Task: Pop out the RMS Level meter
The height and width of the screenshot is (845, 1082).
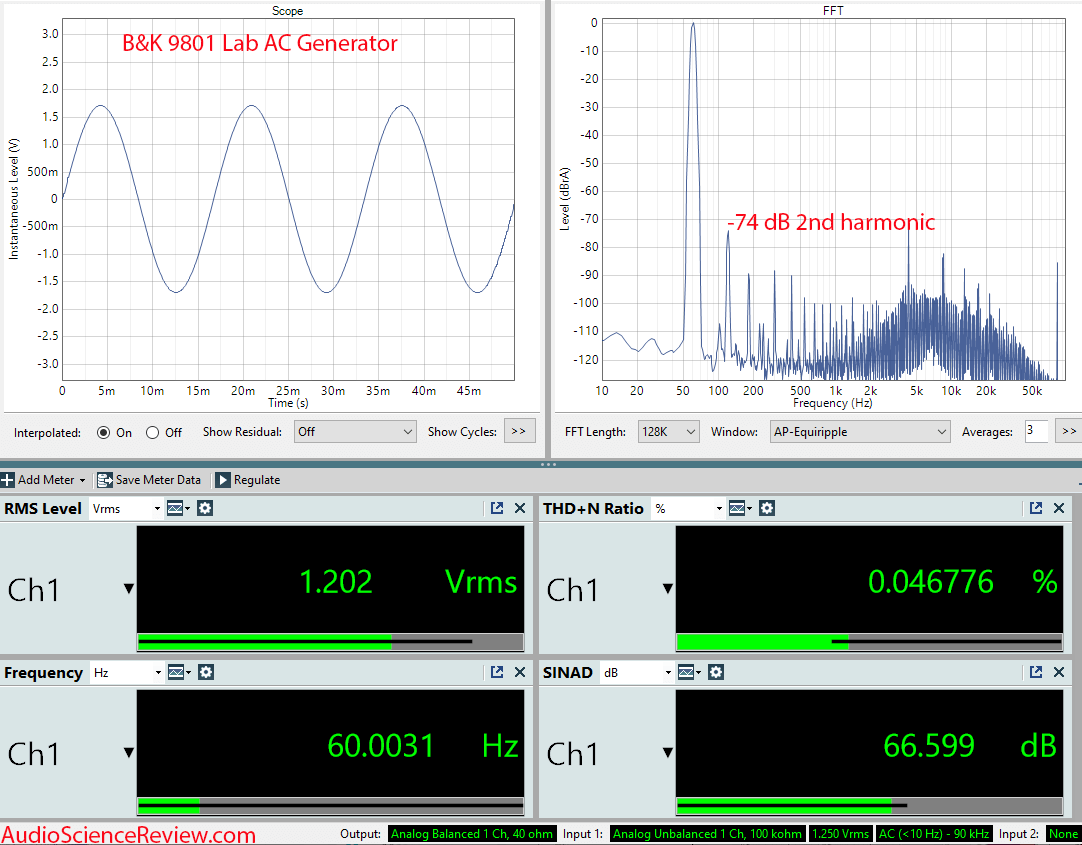Action: coord(497,508)
